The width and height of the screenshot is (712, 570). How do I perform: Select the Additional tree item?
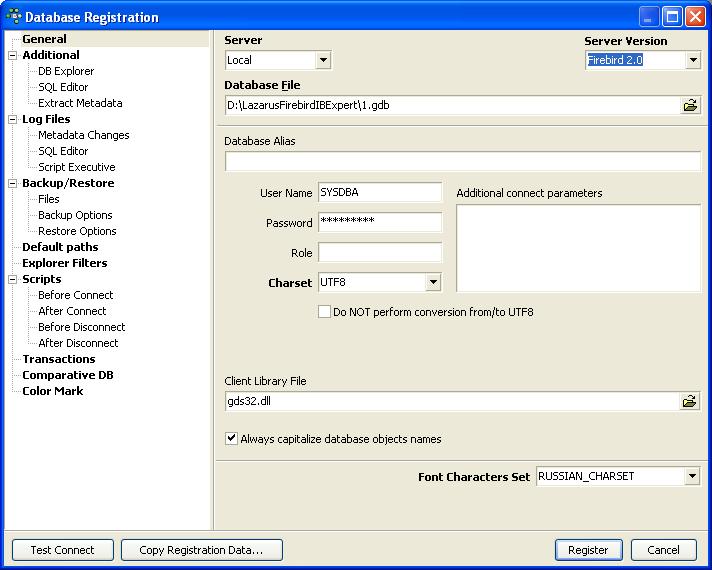click(51, 55)
